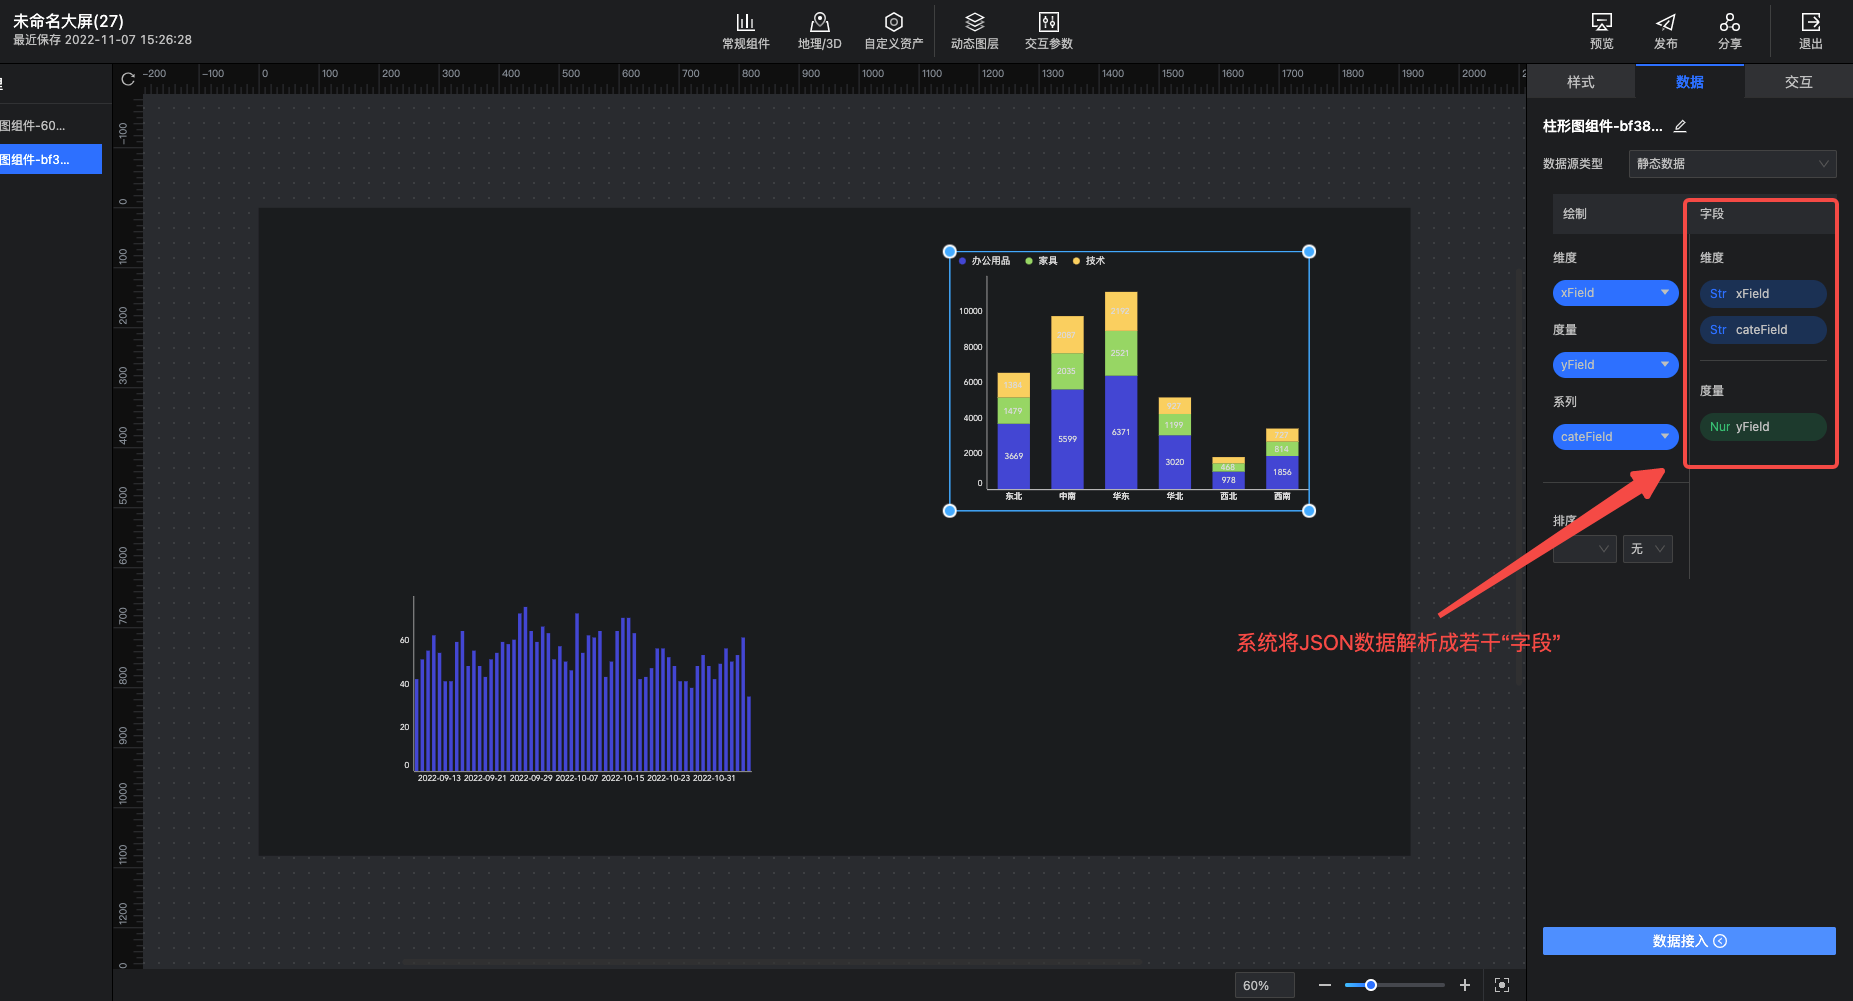Open the cateField series dropdown
This screenshot has height=1001, width=1853.
point(1614,437)
